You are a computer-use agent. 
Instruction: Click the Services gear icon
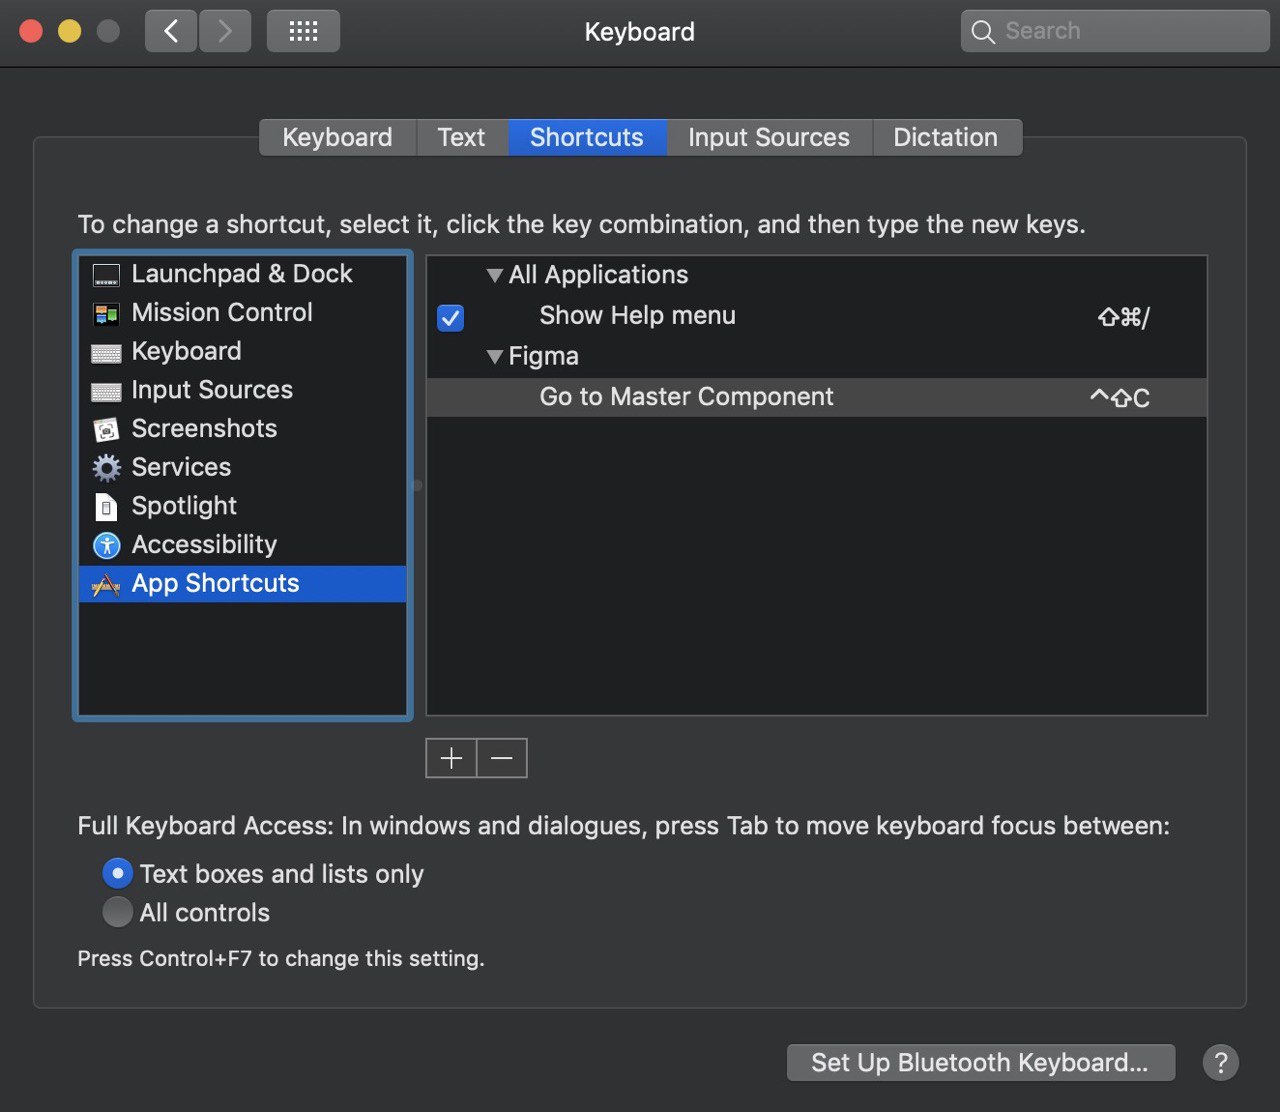(106, 468)
